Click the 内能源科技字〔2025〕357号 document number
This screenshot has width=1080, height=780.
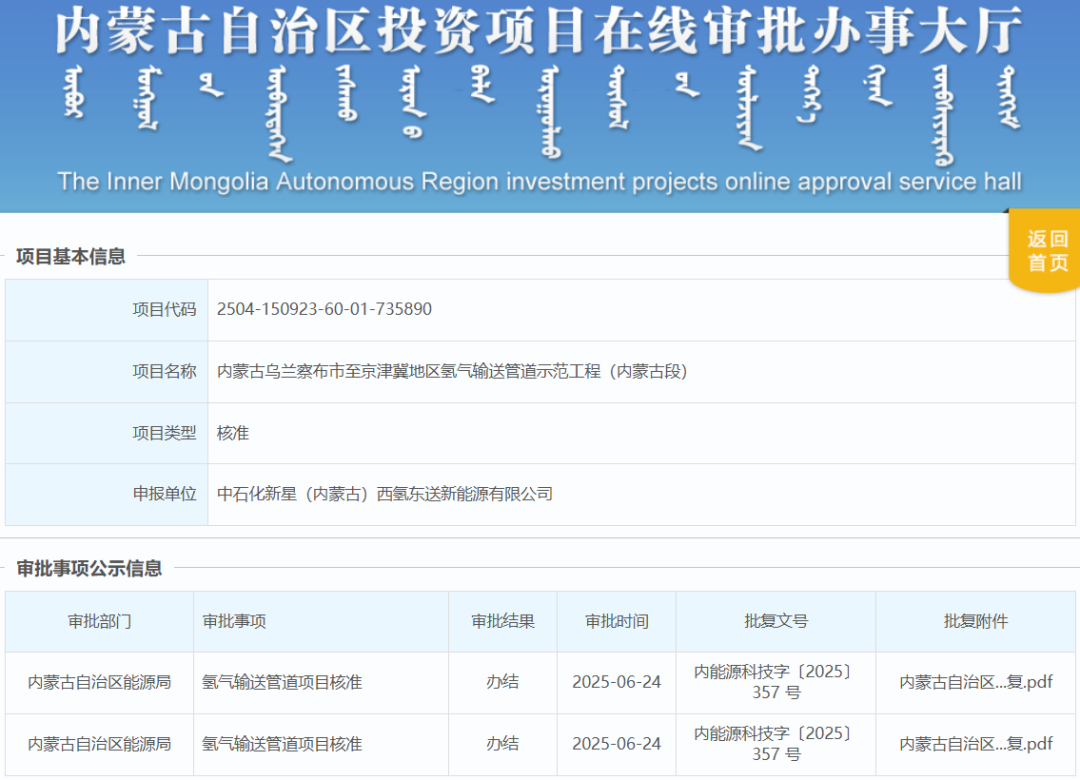pyautogui.click(x=778, y=681)
